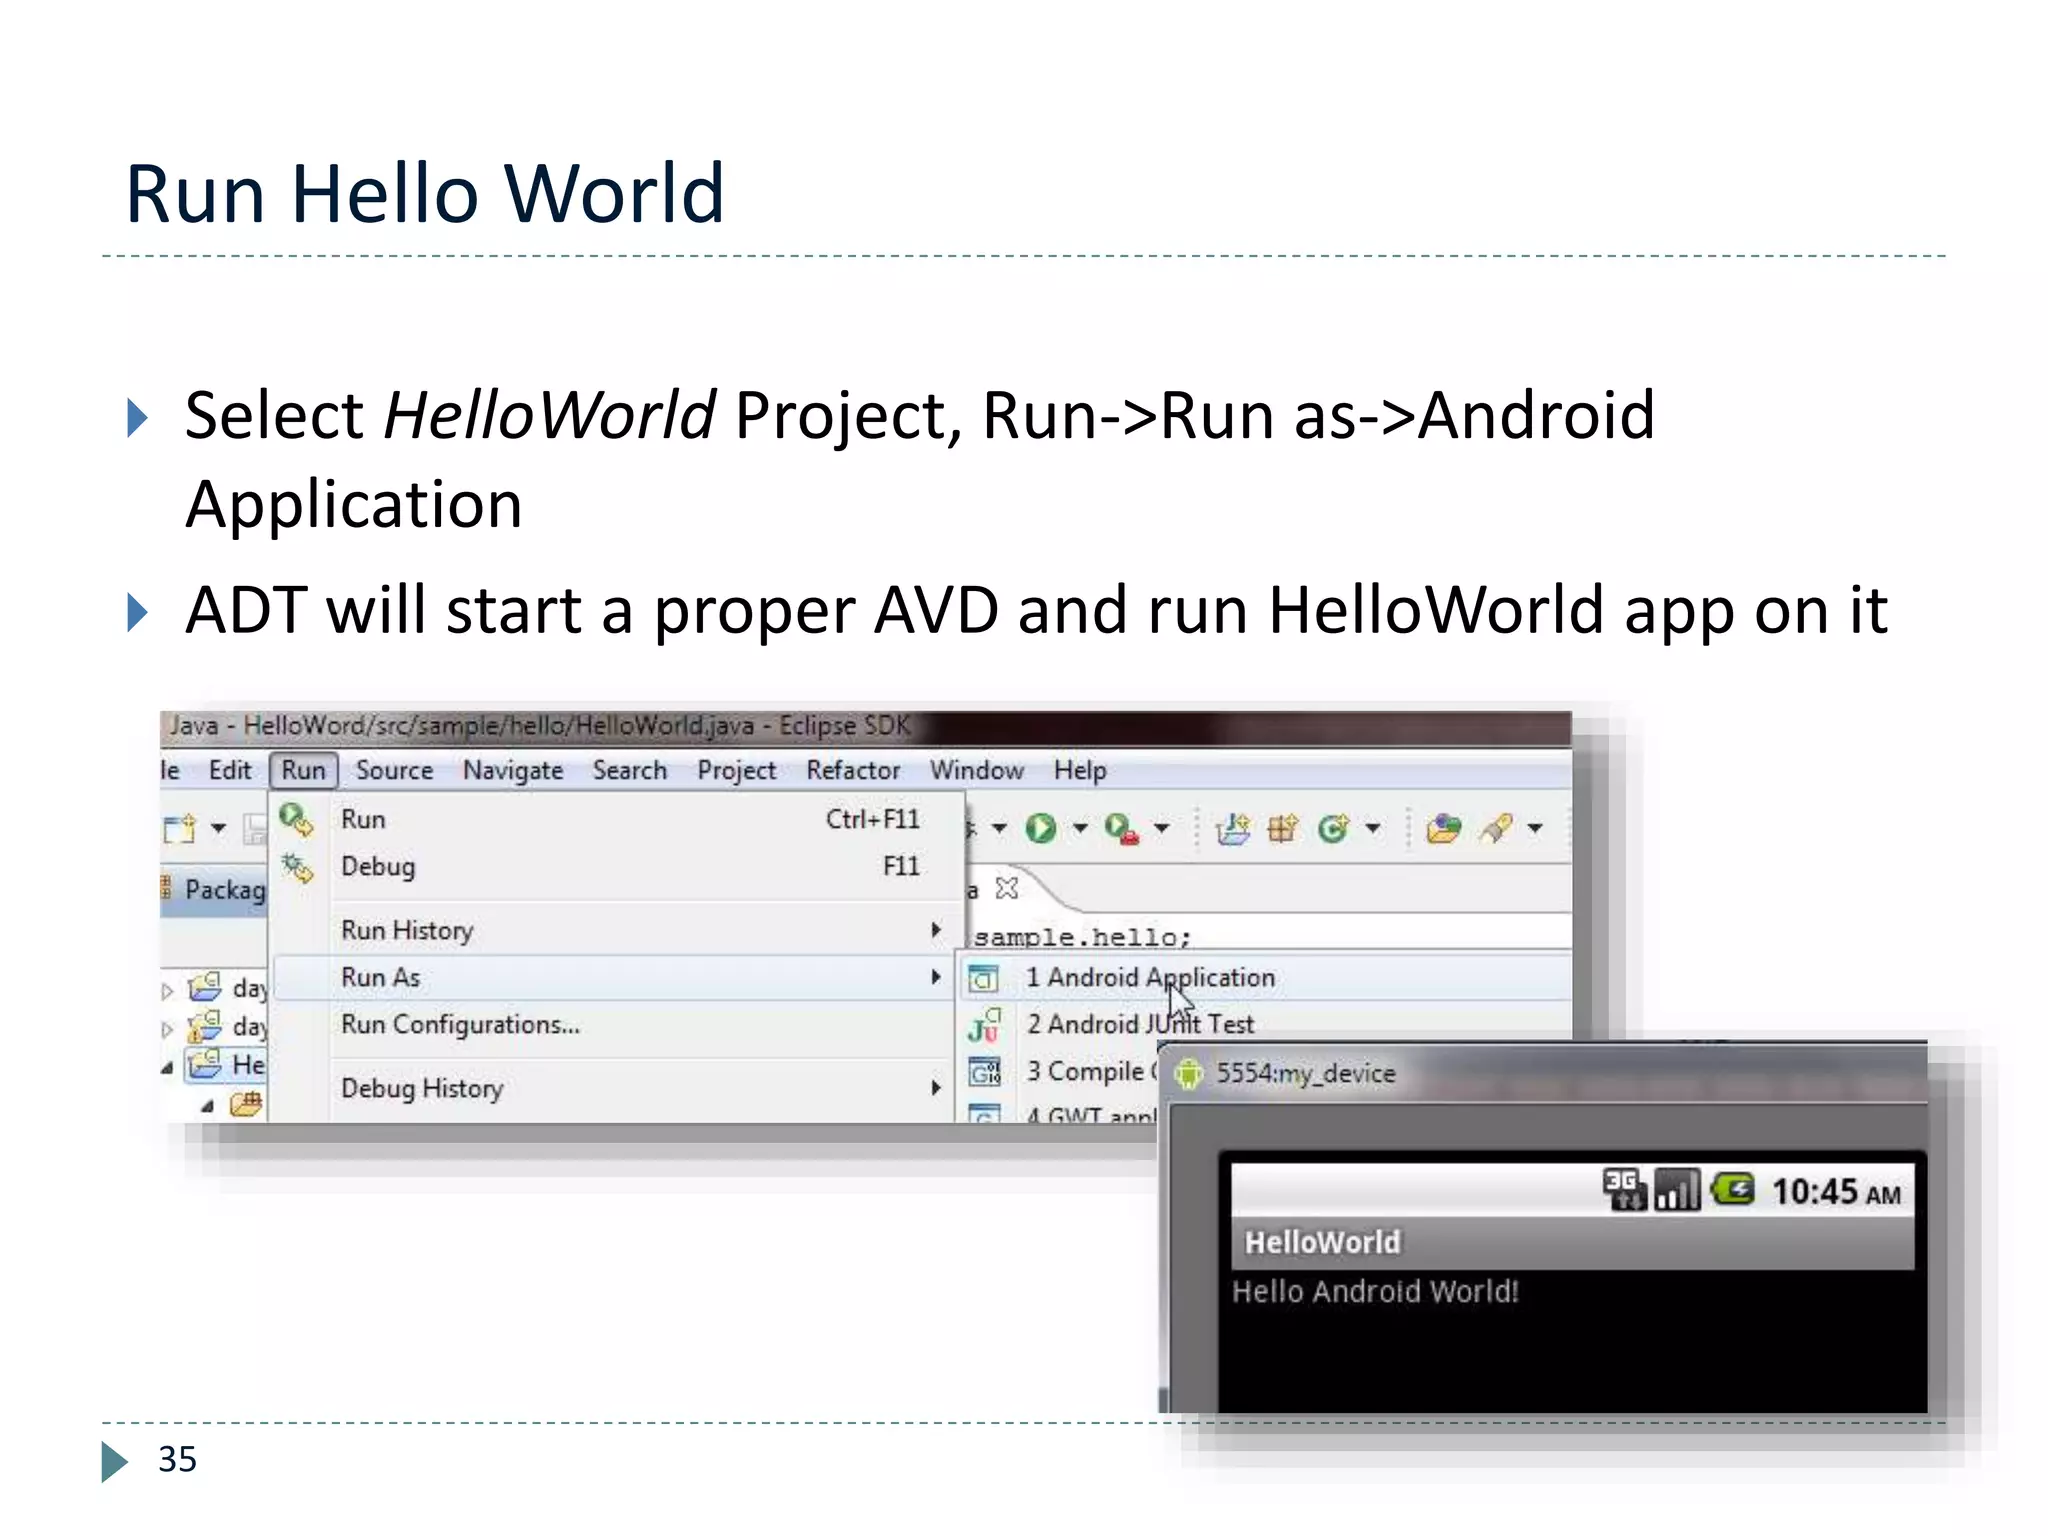Image resolution: width=2048 pixels, height=1536 pixels.
Task: Click the second 'day' project folder icon
Action: [205, 1026]
